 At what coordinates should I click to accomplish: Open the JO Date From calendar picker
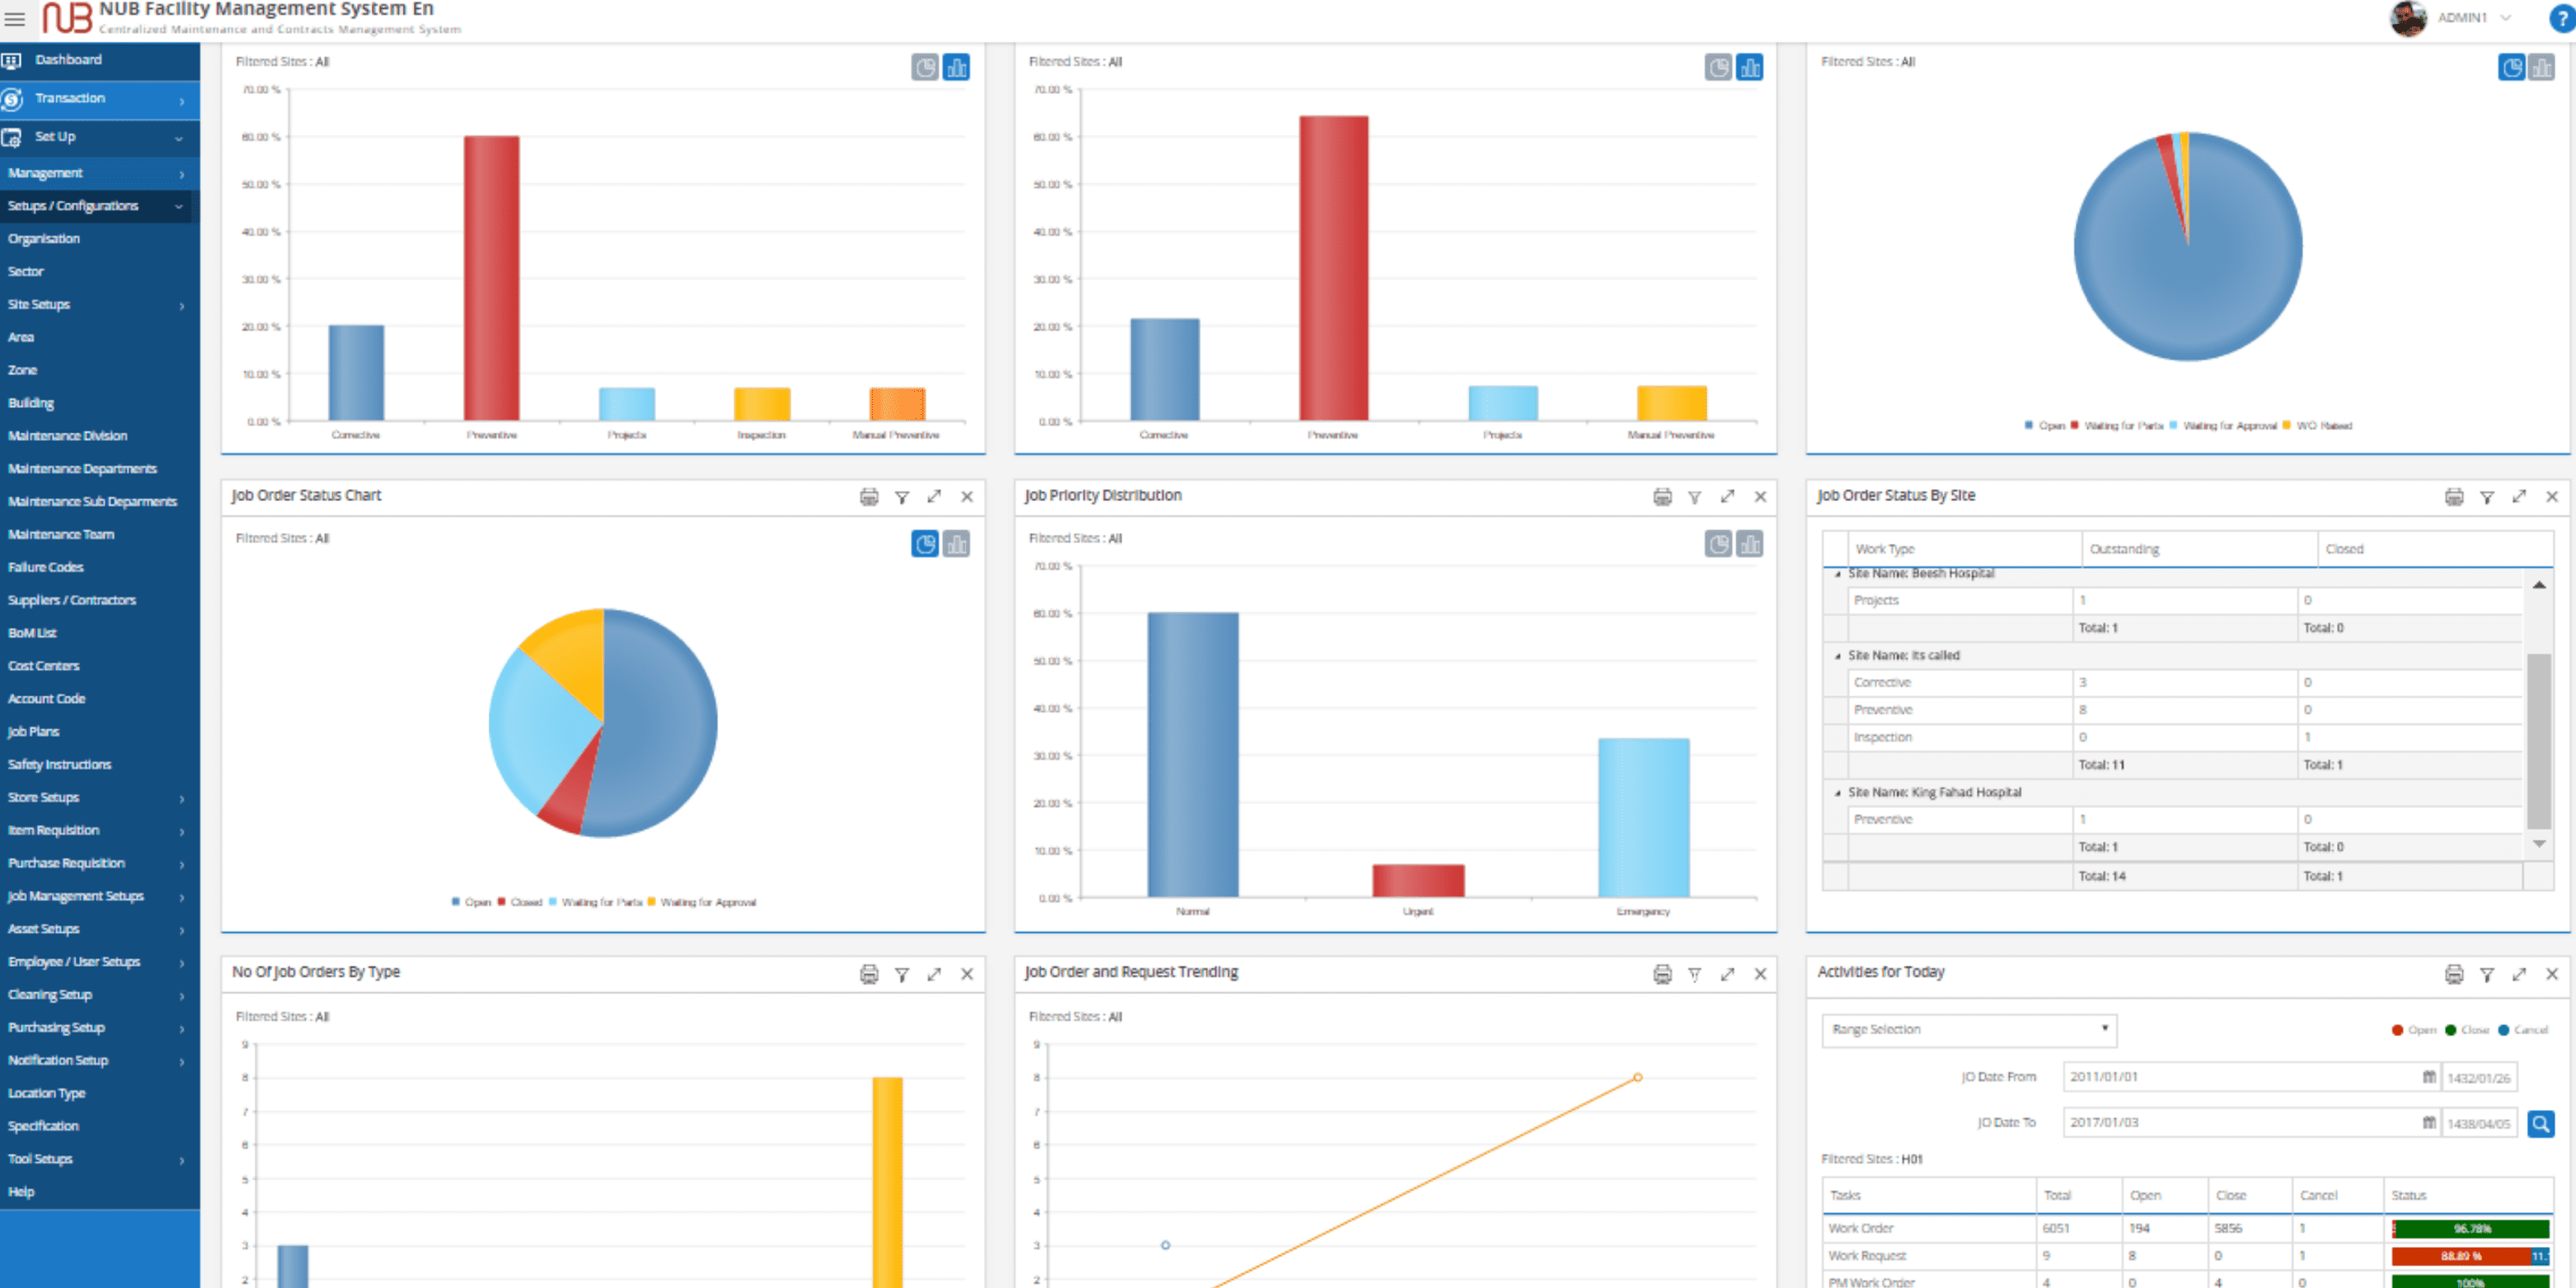click(x=2429, y=1077)
